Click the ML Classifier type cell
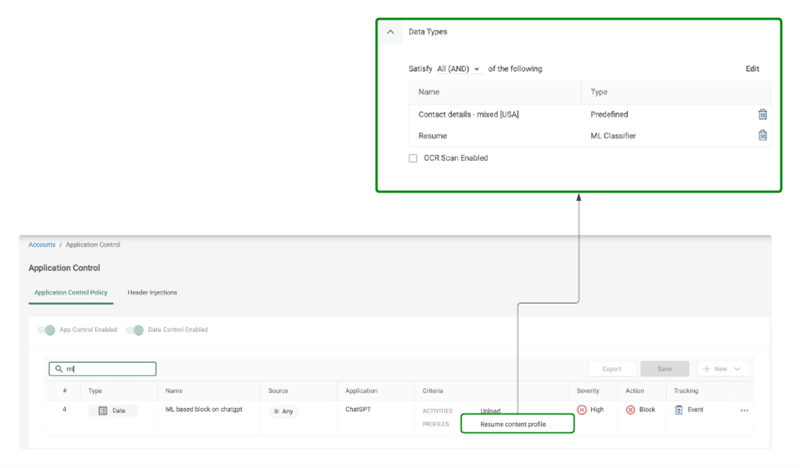Image resolution: width=800 pixels, height=468 pixels. click(x=613, y=136)
